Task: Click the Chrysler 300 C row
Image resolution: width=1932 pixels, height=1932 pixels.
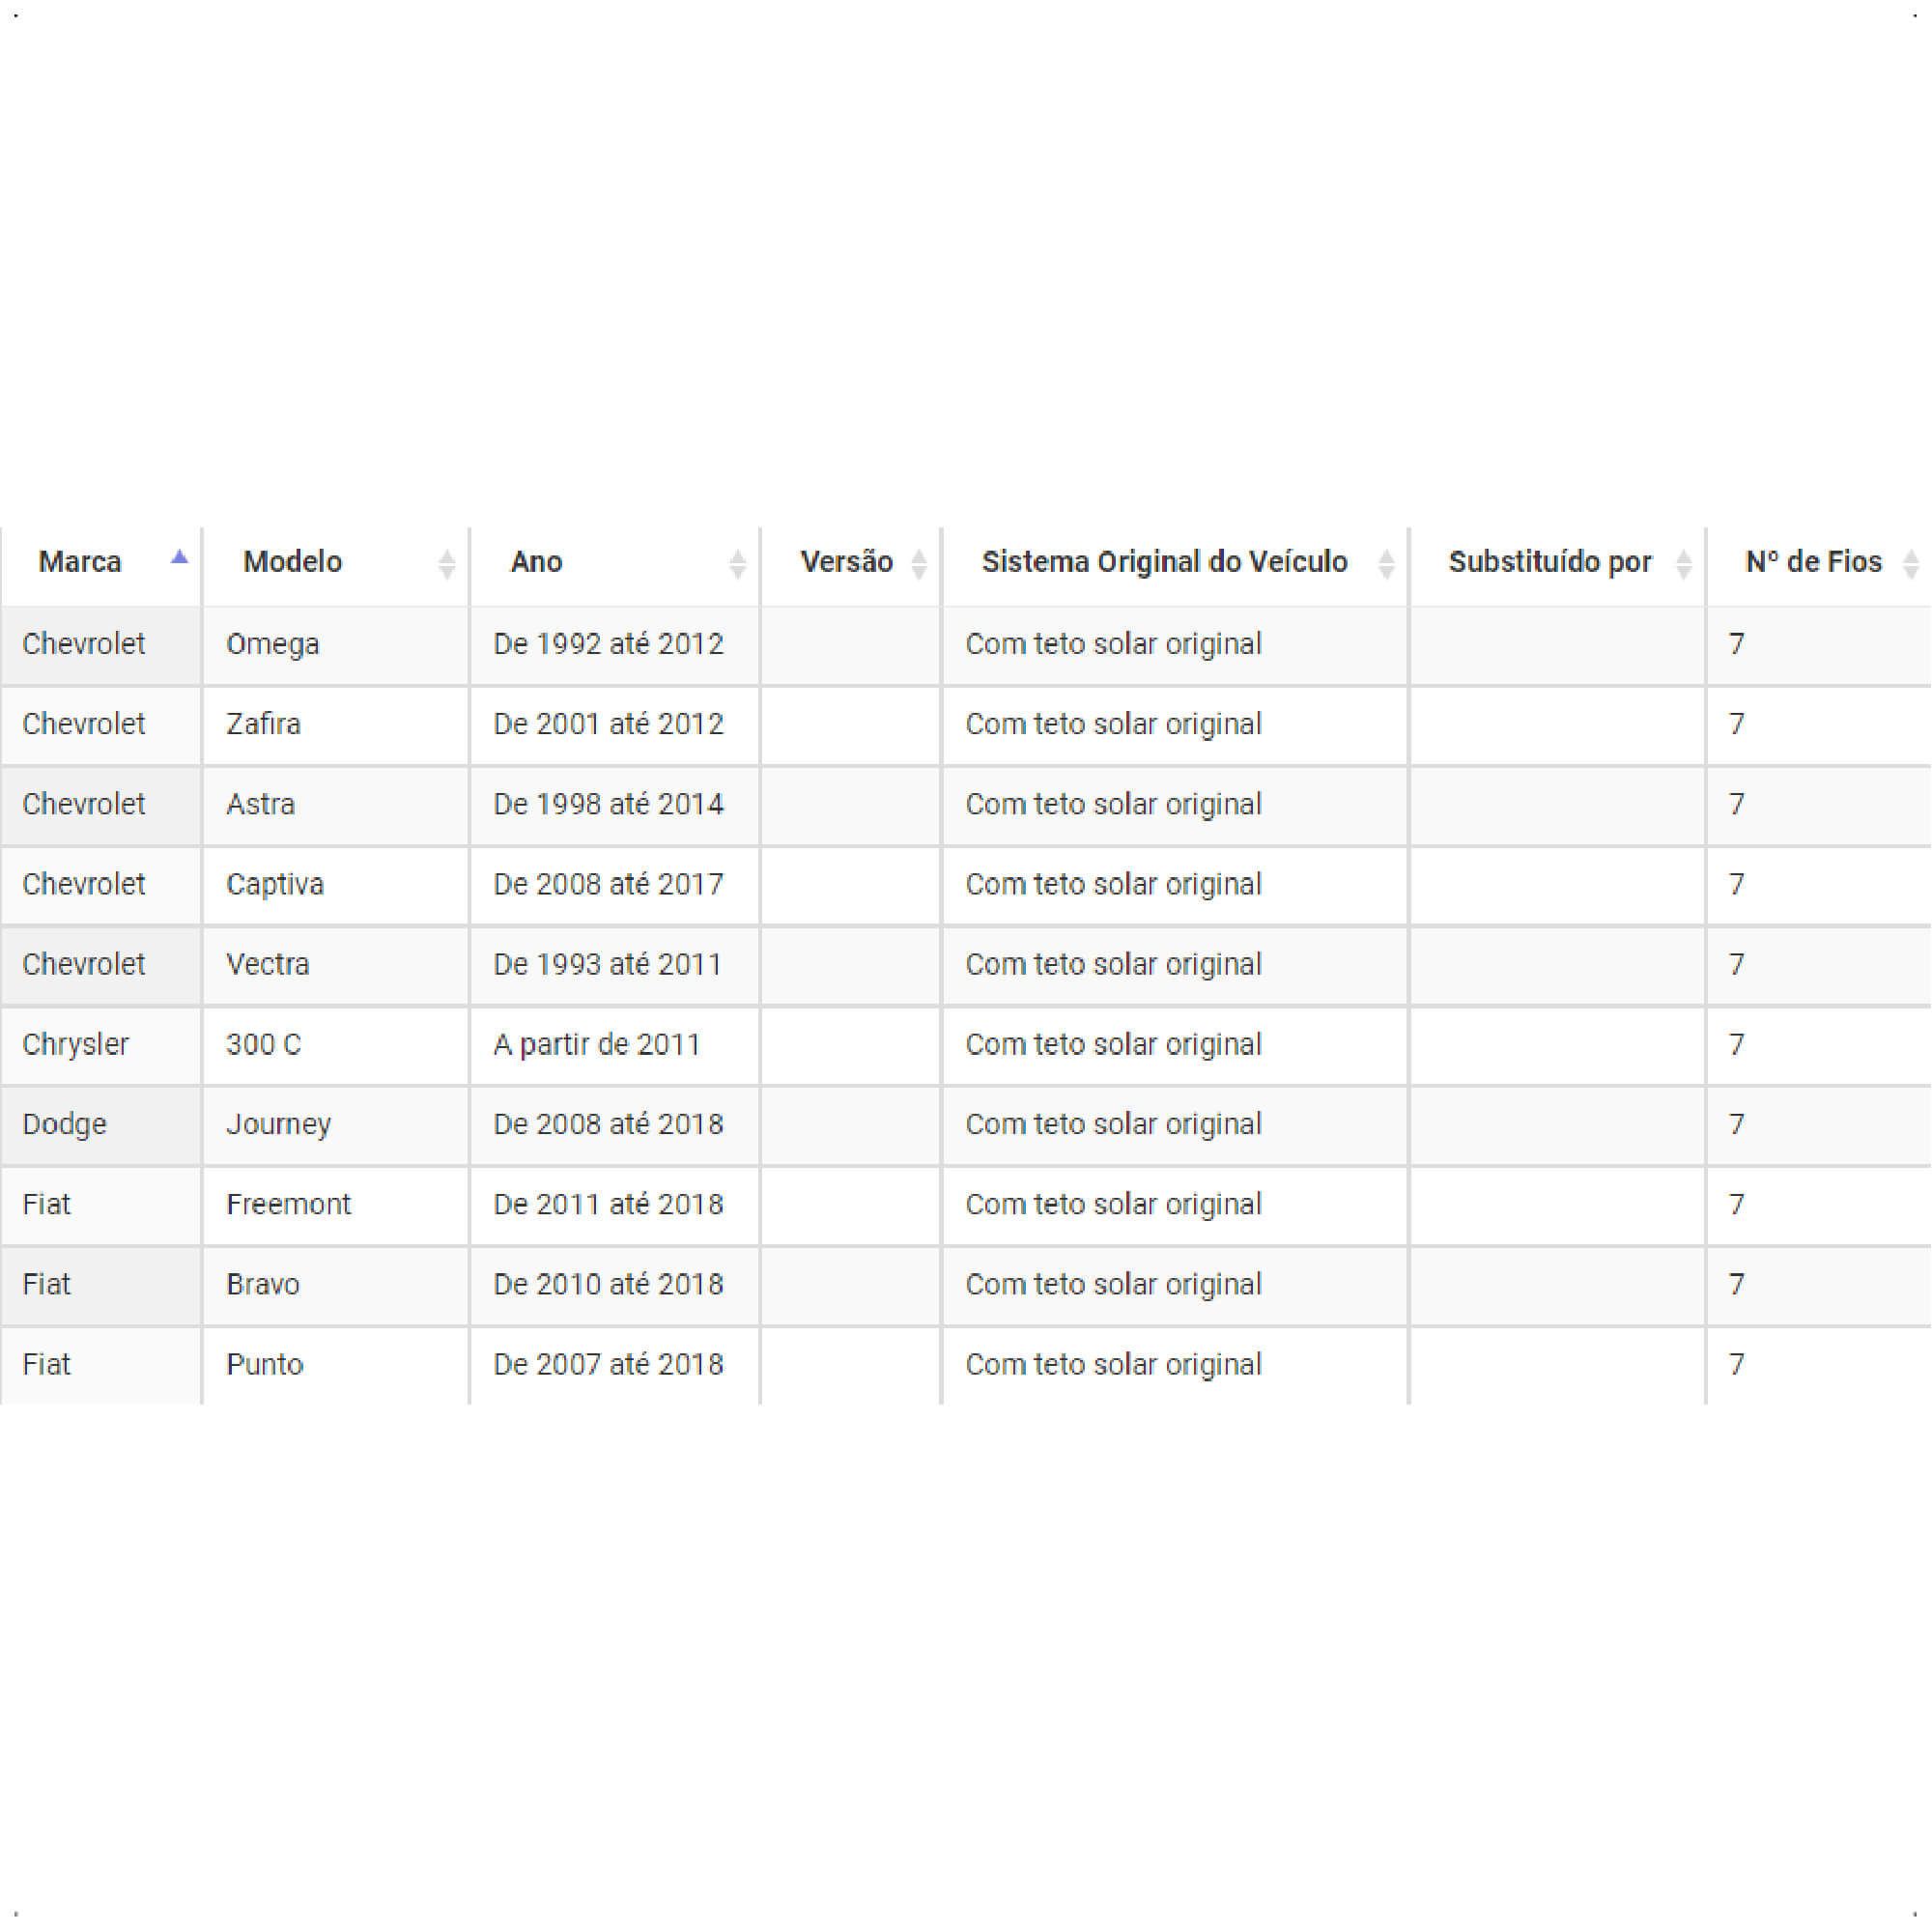Action: 966,1045
